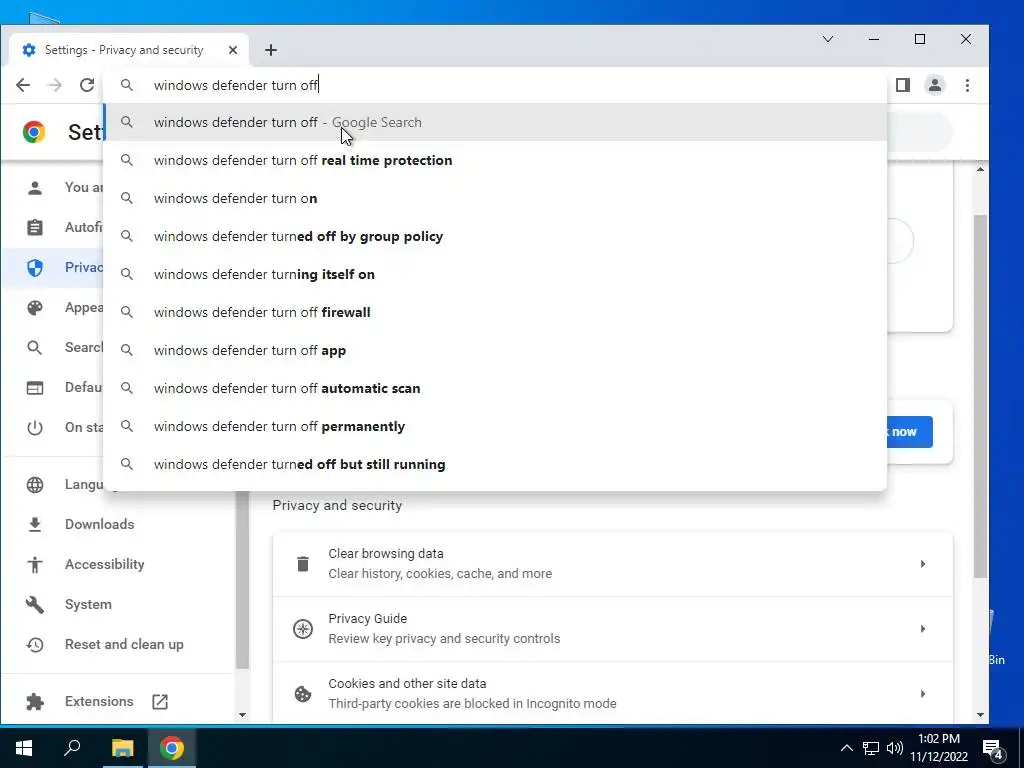
Task: Reload the page with the refresh icon
Action: coord(87,85)
